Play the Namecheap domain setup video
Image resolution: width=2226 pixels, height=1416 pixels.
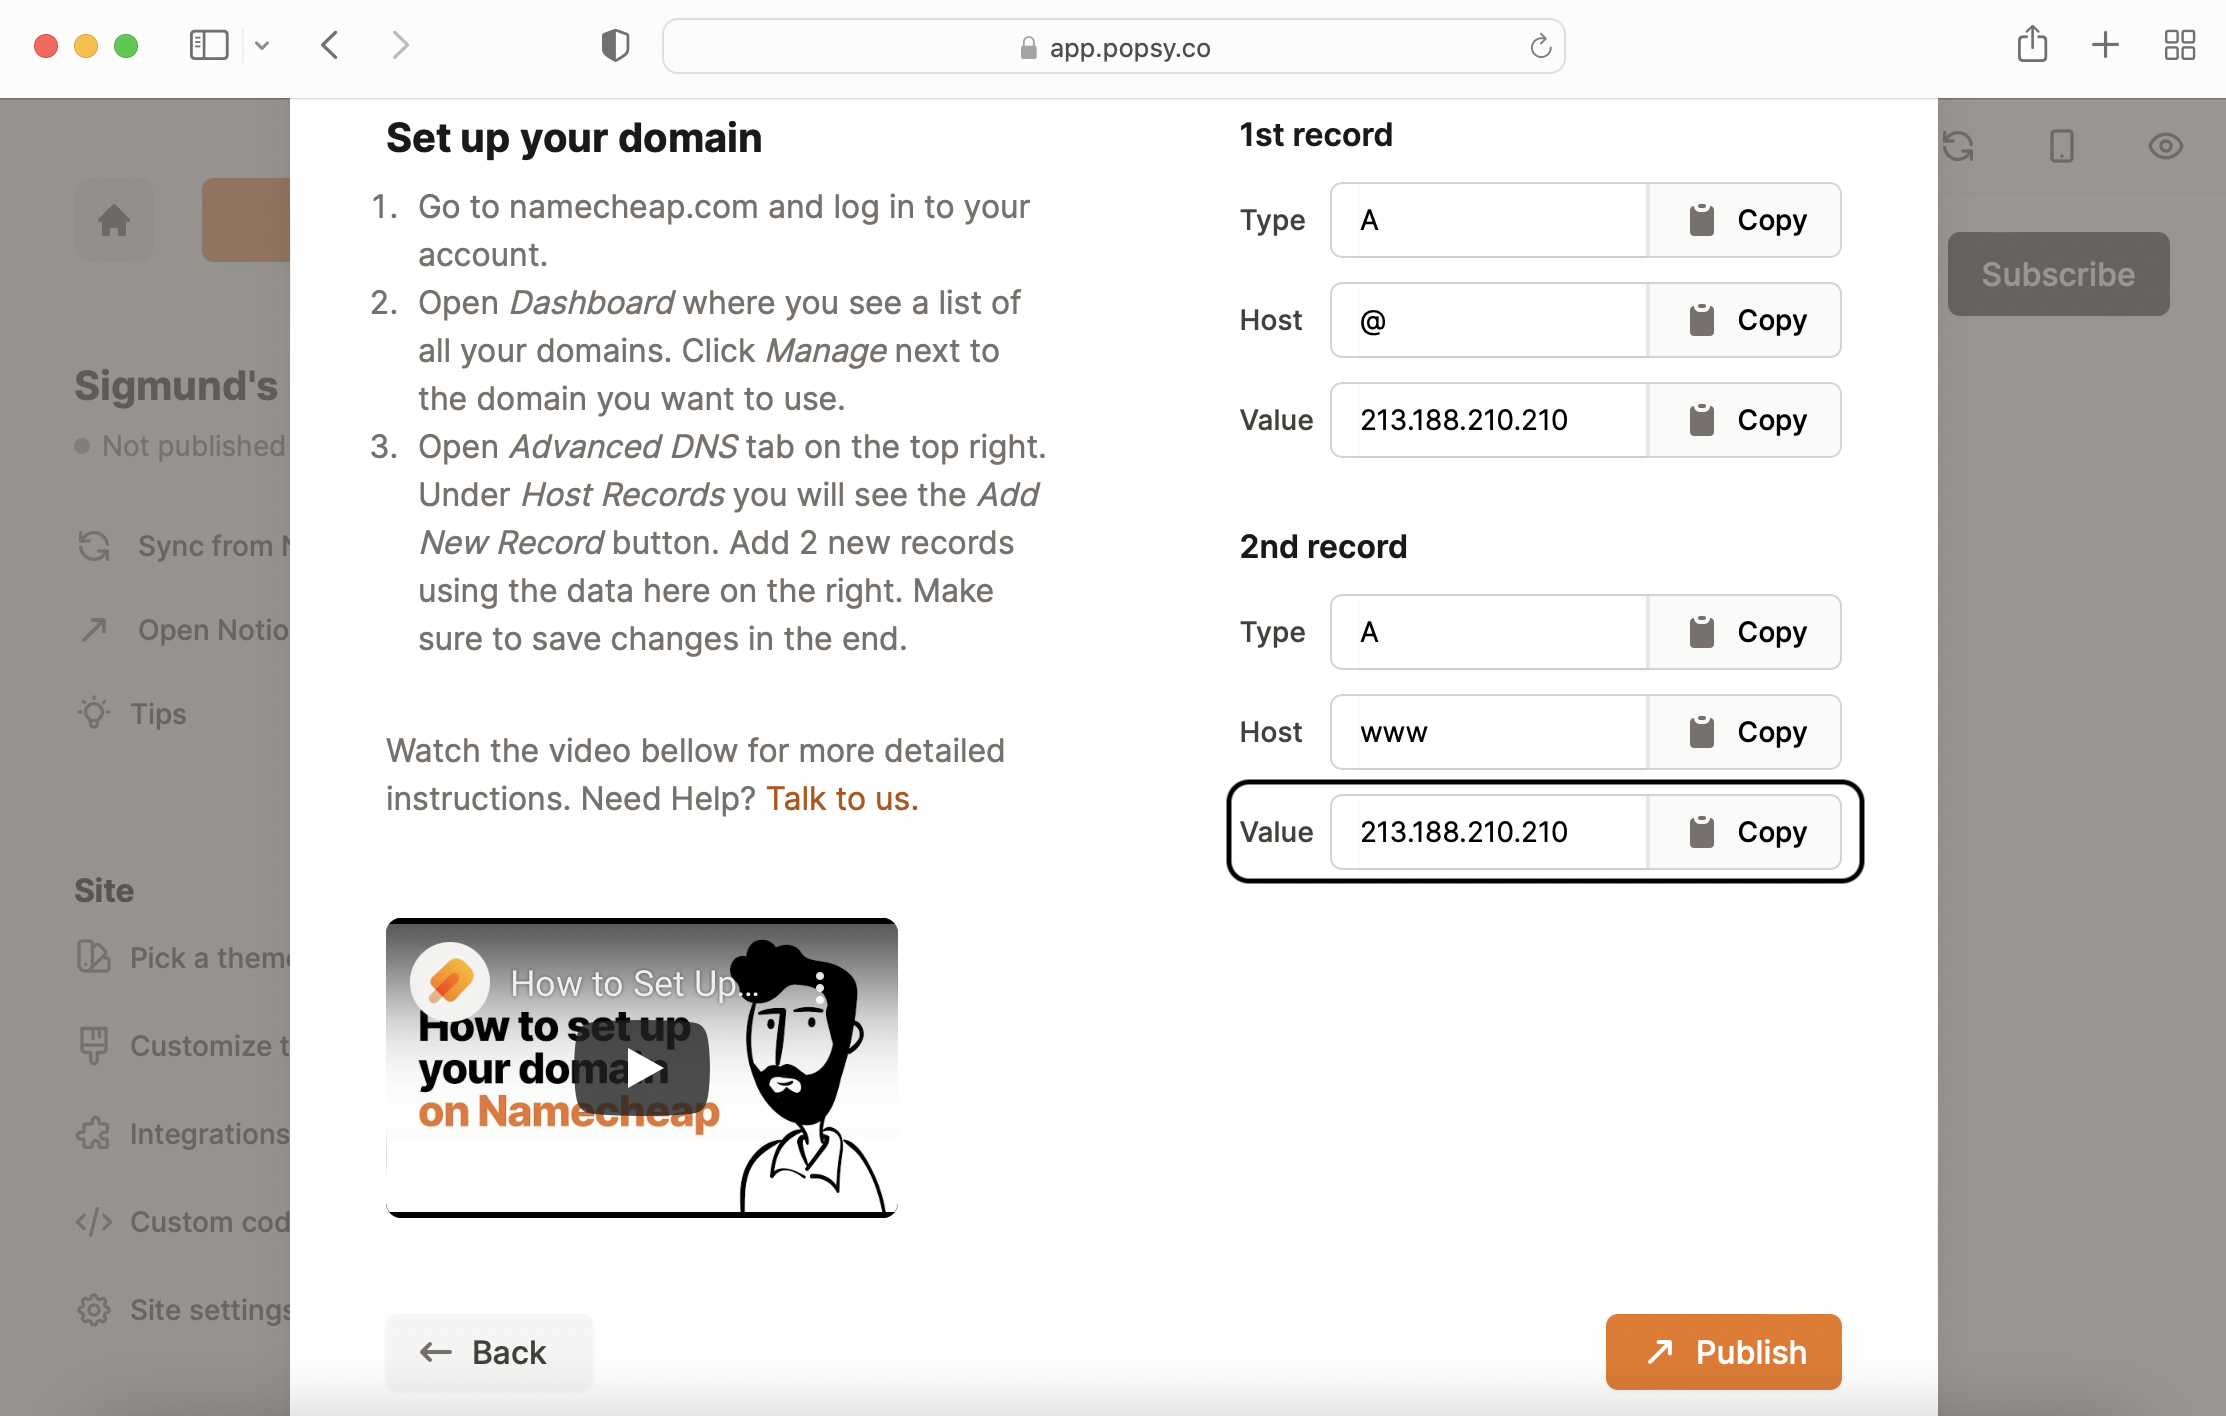pos(642,1067)
